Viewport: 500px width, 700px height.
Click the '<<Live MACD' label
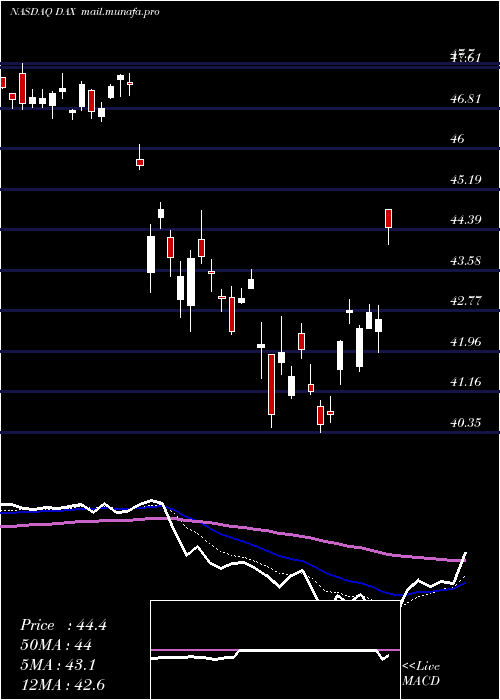421,673
